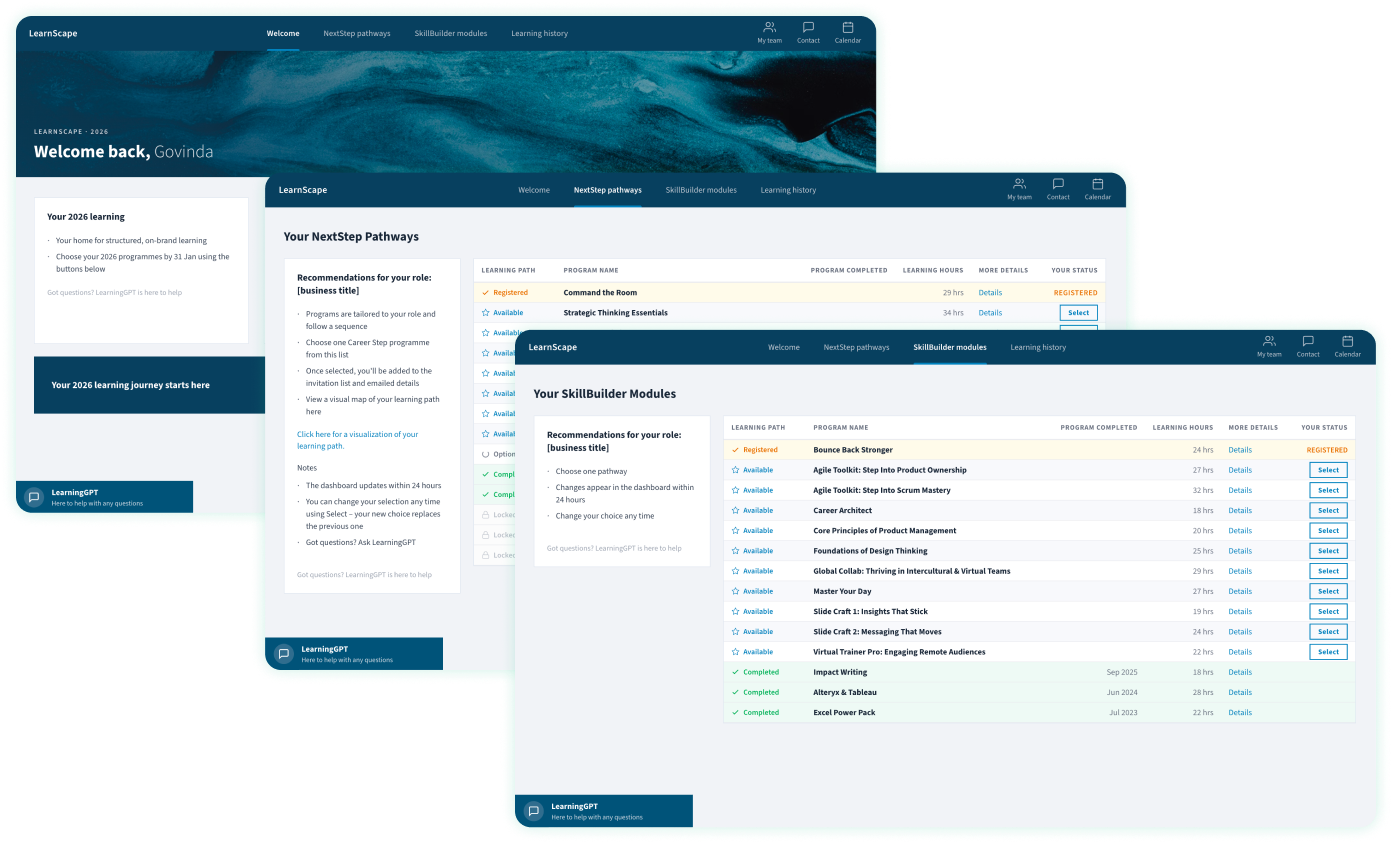The width and height of the screenshot is (1392, 844).
Task: Select the Foundations of Design Thinking module
Action: tap(1328, 550)
